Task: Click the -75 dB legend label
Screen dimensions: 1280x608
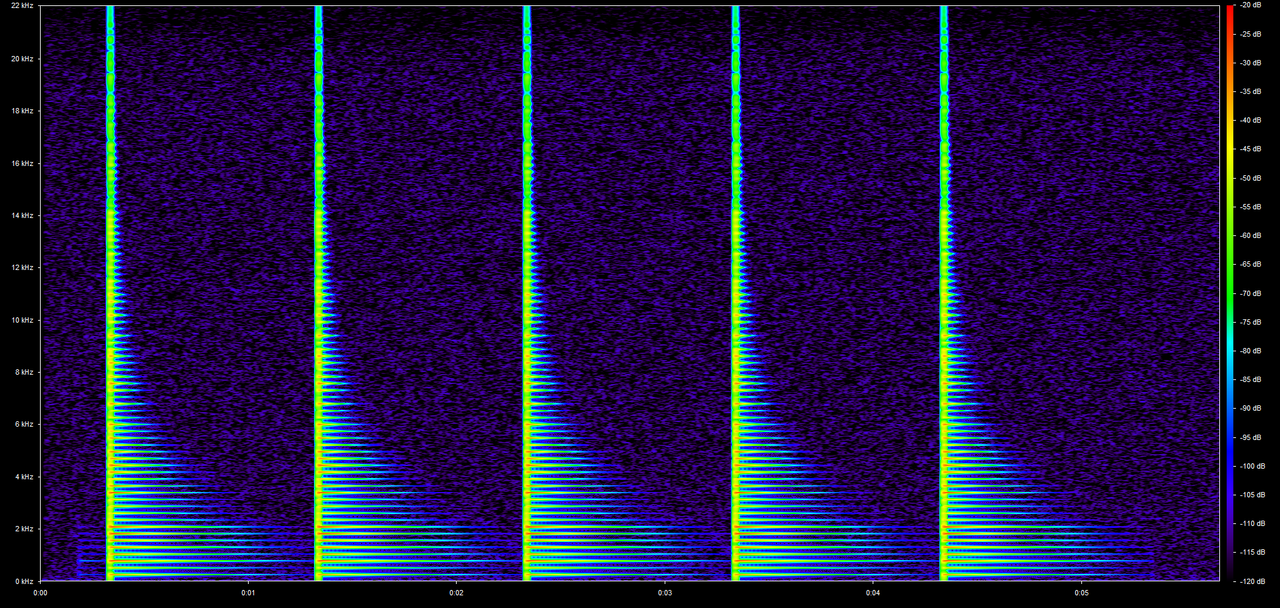Action: (x=1251, y=322)
